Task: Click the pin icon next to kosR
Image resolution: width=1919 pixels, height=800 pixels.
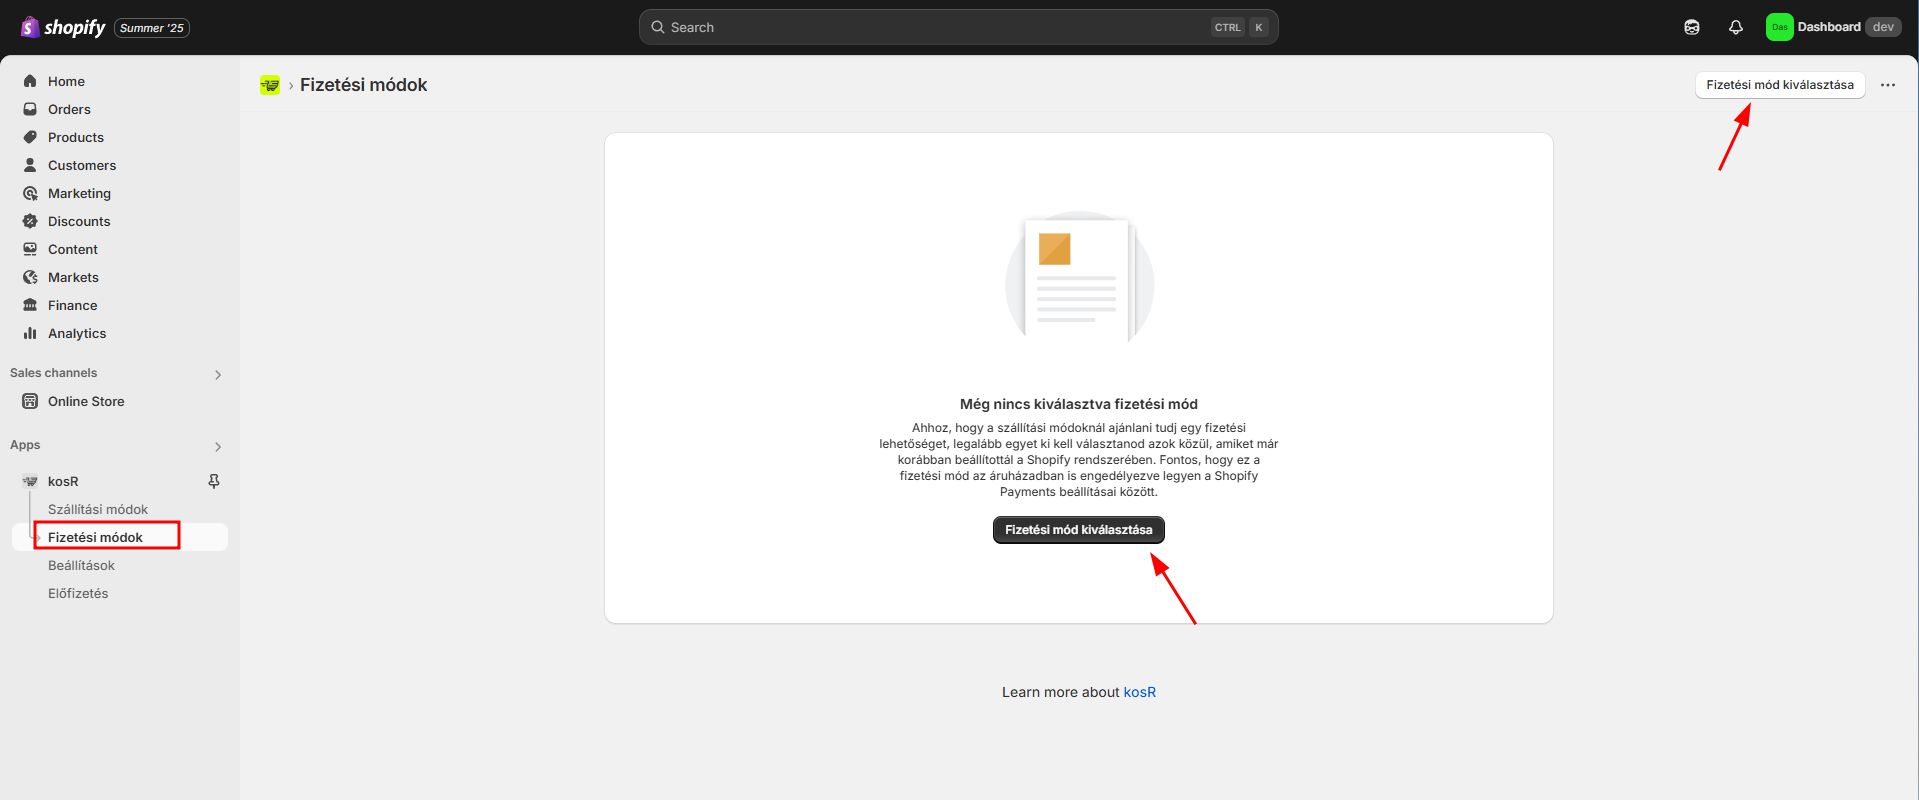Action: [x=213, y=481]
